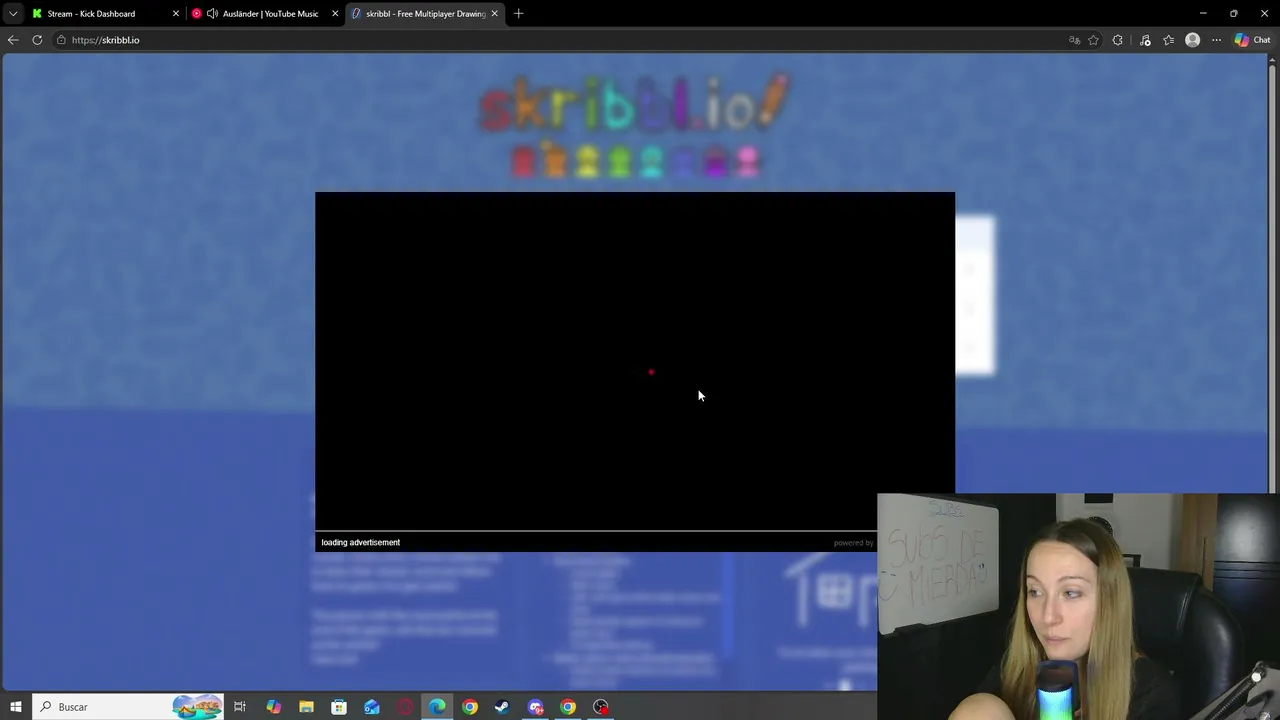Open the Windows Start menu

coord(15,707)
